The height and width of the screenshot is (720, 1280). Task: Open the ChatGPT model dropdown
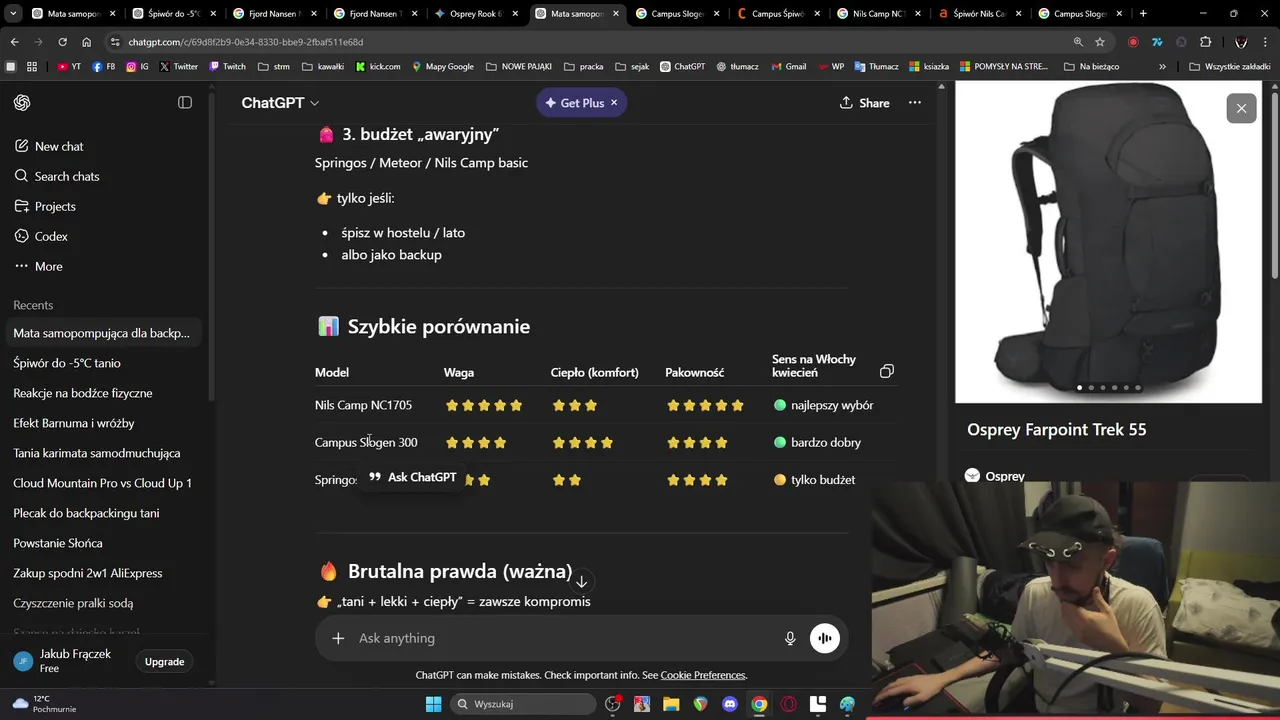[x=280, y=103]
